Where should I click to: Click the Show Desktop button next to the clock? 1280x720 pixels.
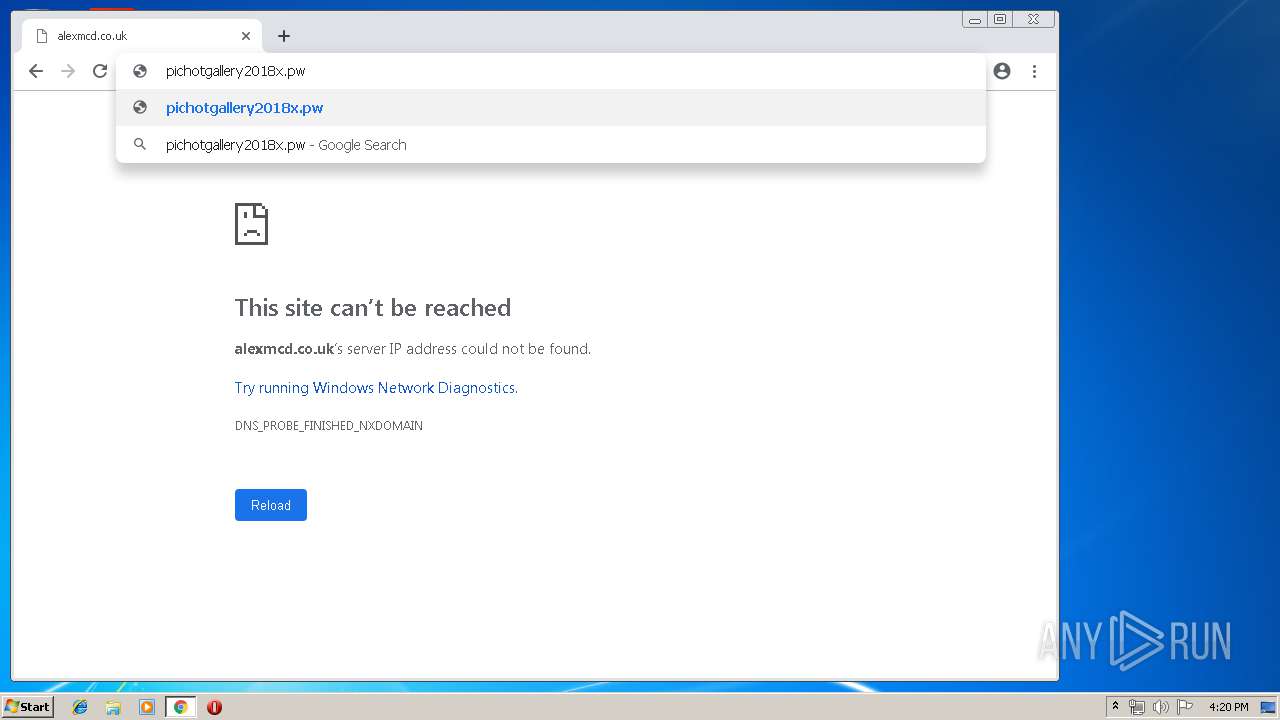[x=1268, y=707]
